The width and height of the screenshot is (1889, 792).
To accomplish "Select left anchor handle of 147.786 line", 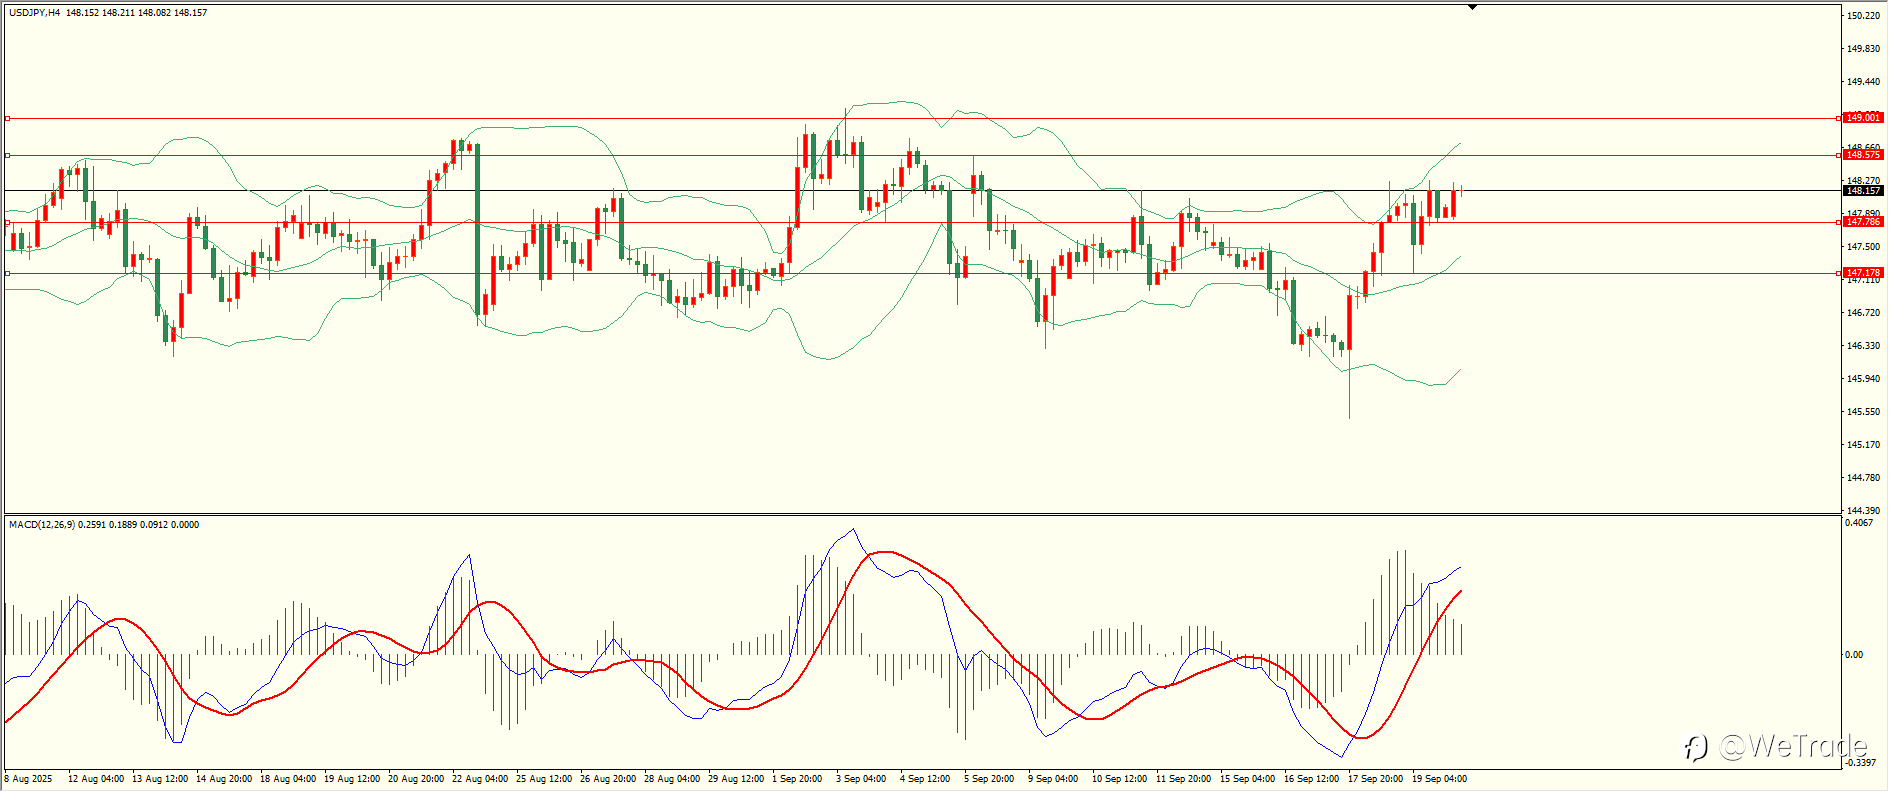I will tap(8, 222).
